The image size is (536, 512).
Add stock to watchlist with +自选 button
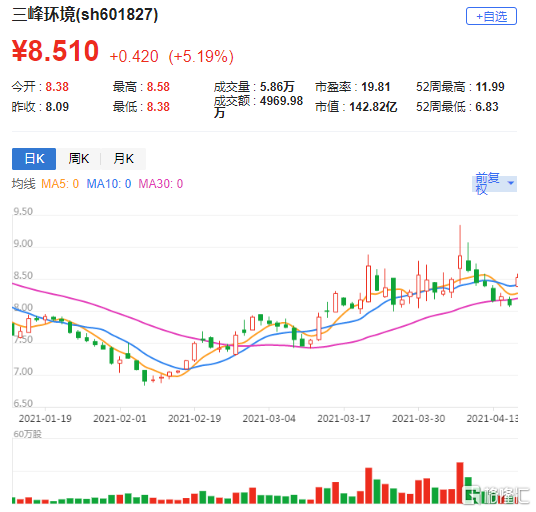(491, 16)
